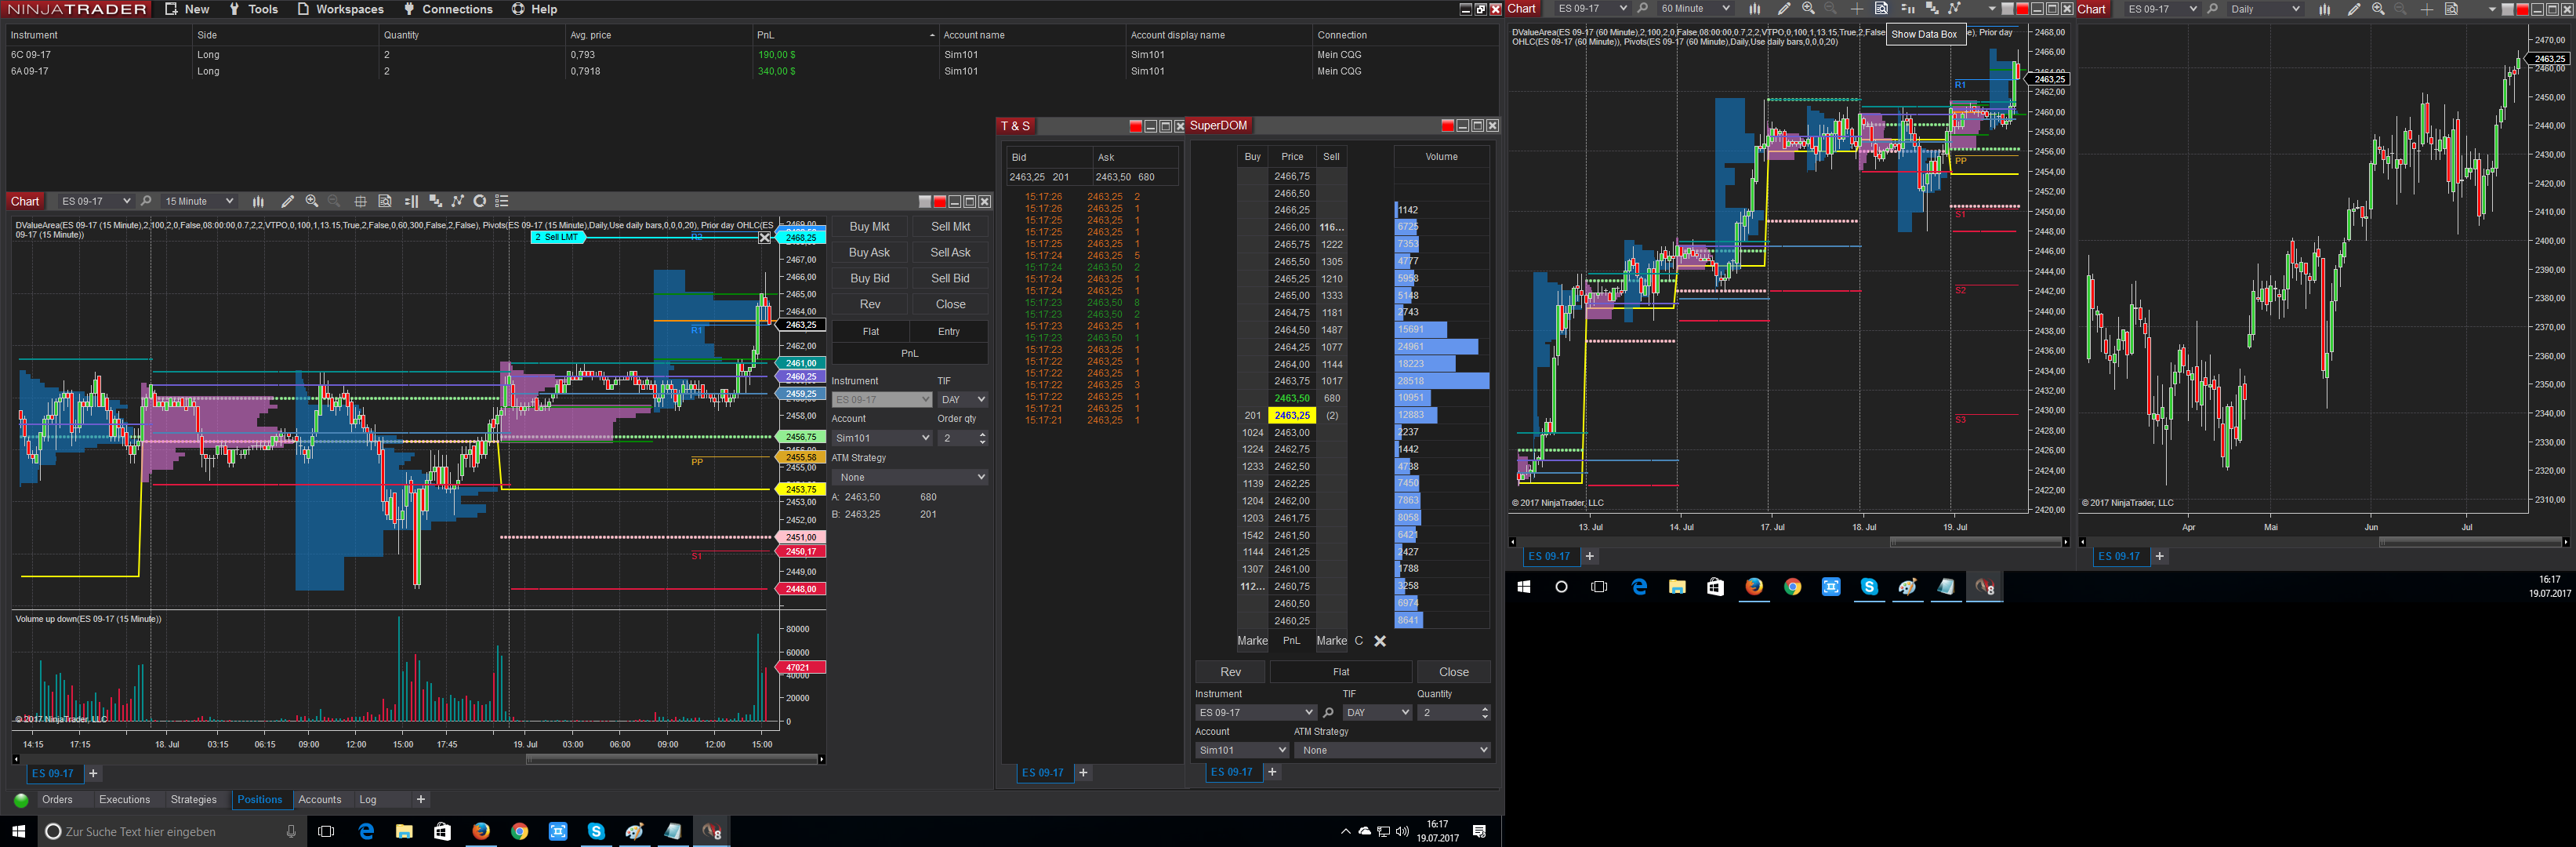Open drawing tools pencil in 15 Minute chart
Image resolution: width=2576 pixels, height=847 pixels.
coord(287,201)
